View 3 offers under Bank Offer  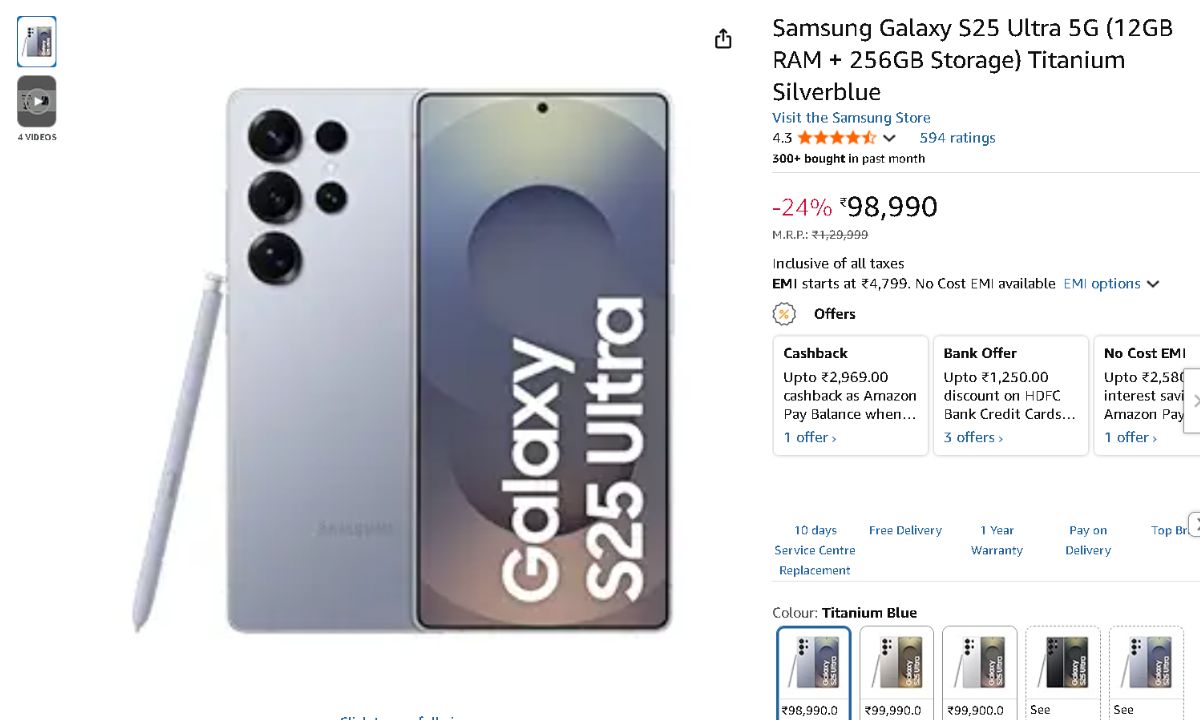tap(973, 437)
